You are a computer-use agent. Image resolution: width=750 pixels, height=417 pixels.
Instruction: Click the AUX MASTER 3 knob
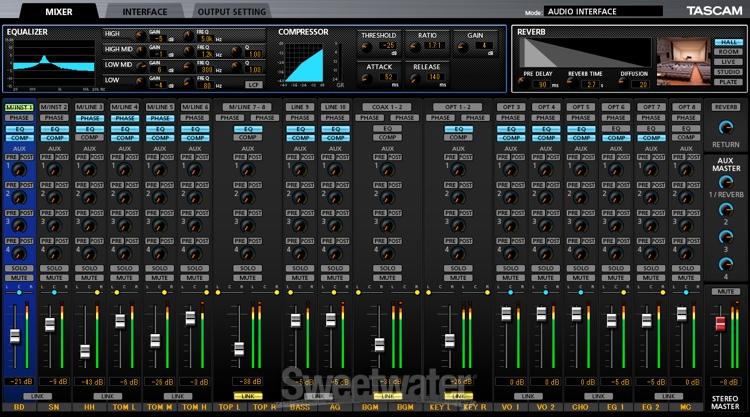click(726, 237)
